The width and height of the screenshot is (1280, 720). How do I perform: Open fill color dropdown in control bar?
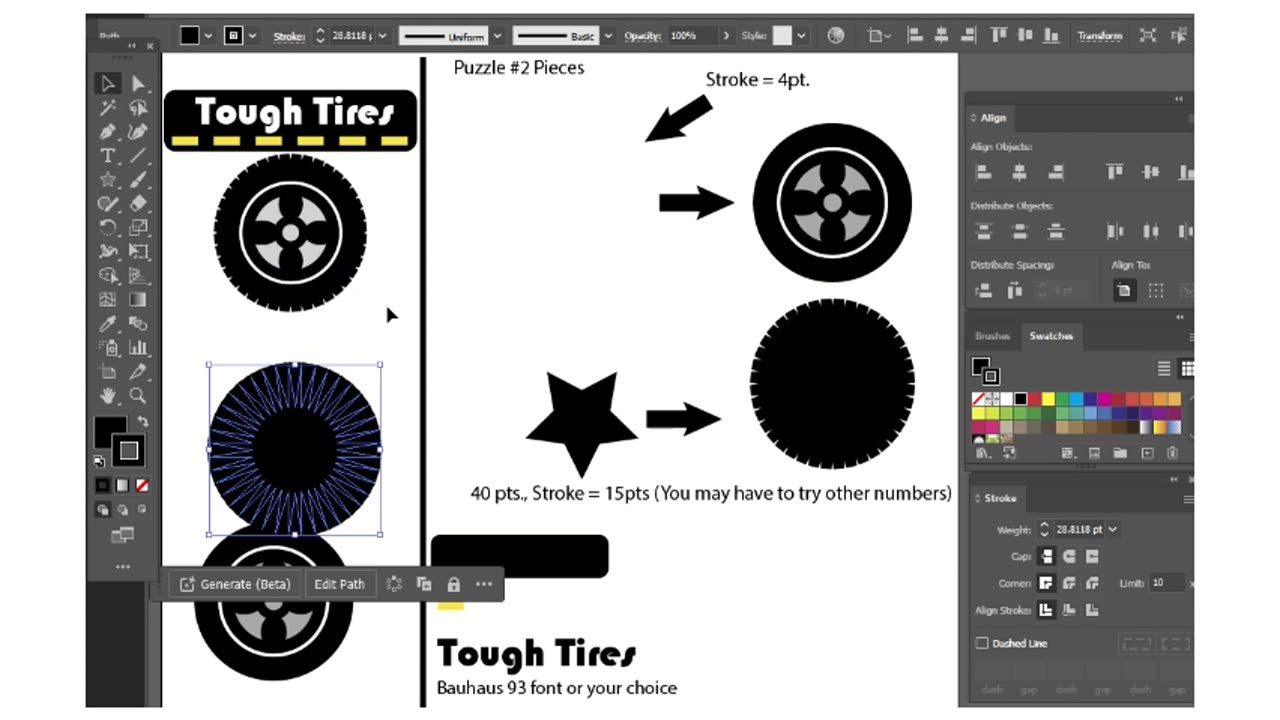209,35
